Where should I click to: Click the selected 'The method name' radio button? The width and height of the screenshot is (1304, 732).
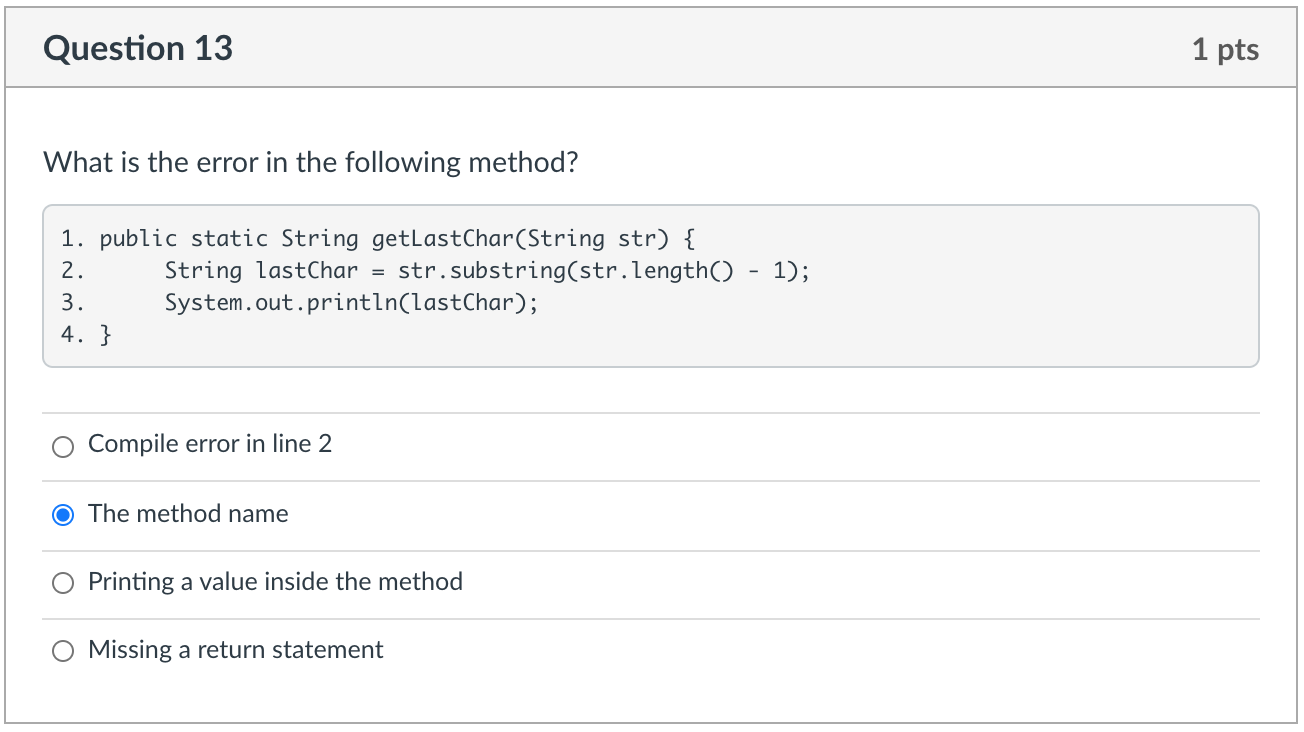click(63, 516)
